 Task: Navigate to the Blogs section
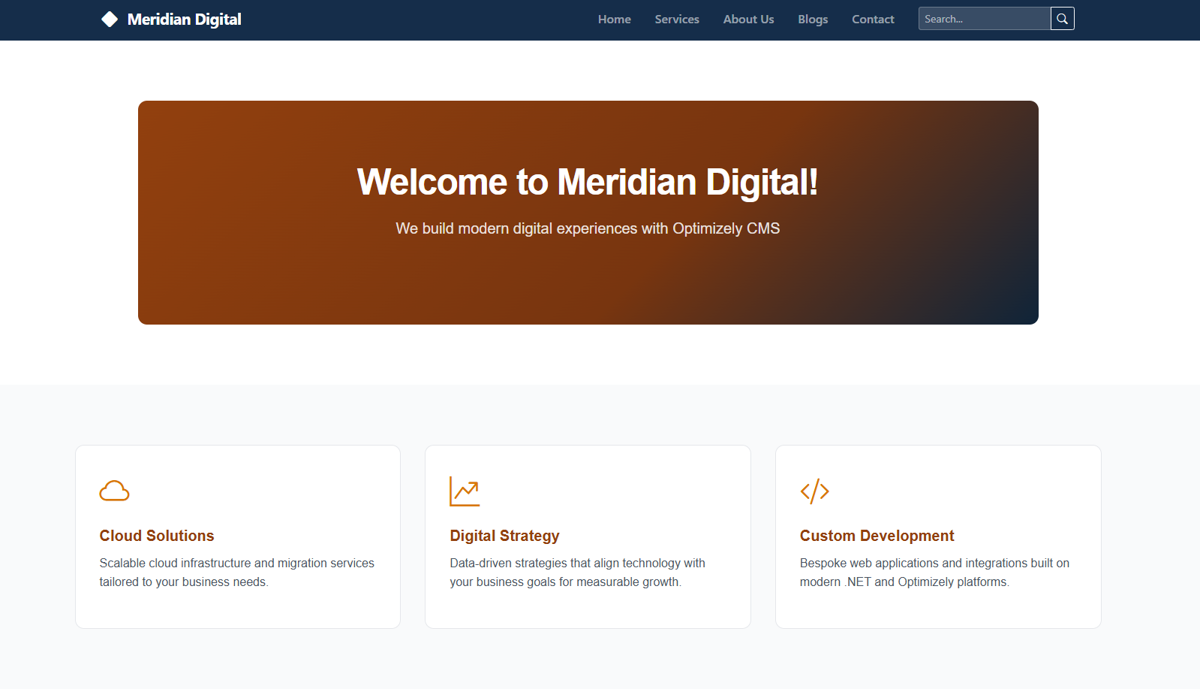pyautogui.click(x=813, y=19)
